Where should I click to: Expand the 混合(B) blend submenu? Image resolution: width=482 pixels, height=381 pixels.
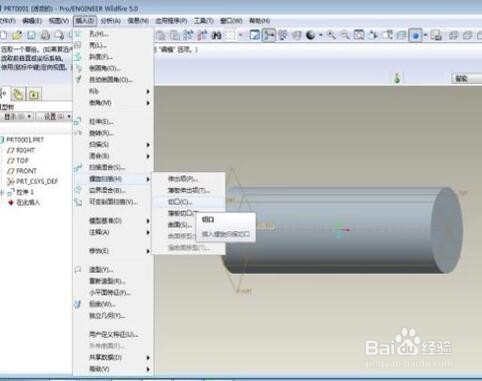pyautogui.click(x=113, y=156)
